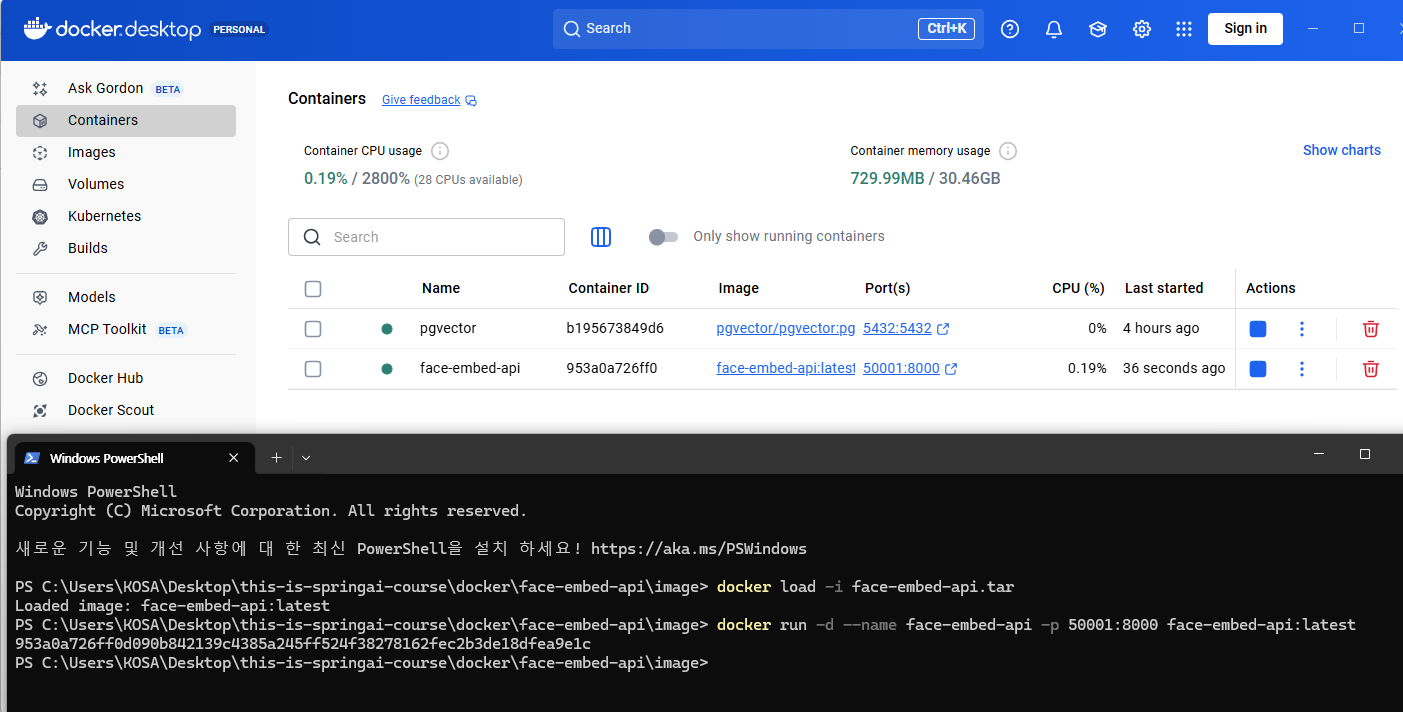The image size is (1403, 712).
Task: Toggle Only show running containers
Action: [663, 237]
